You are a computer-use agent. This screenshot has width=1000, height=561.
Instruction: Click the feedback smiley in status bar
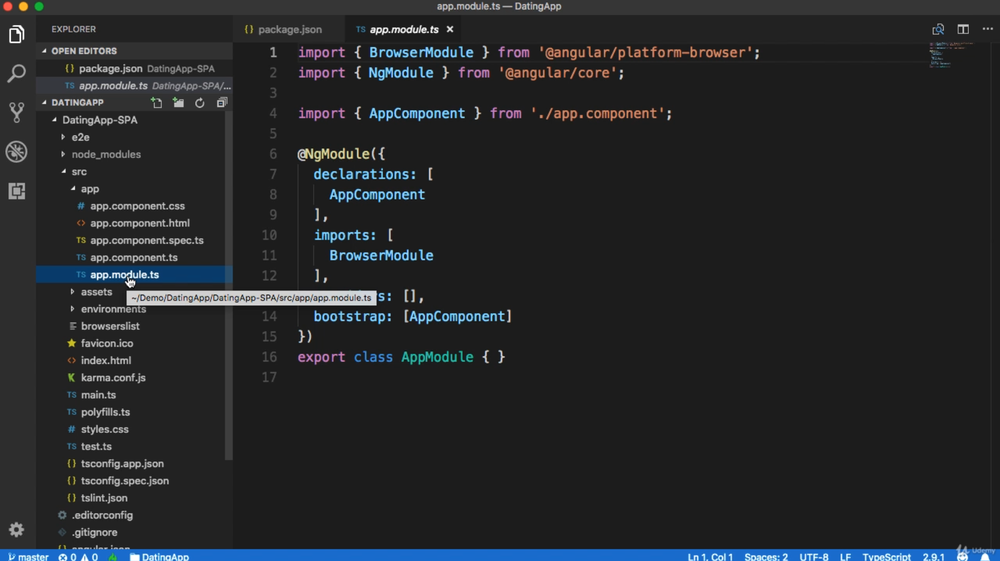[962, 557]
